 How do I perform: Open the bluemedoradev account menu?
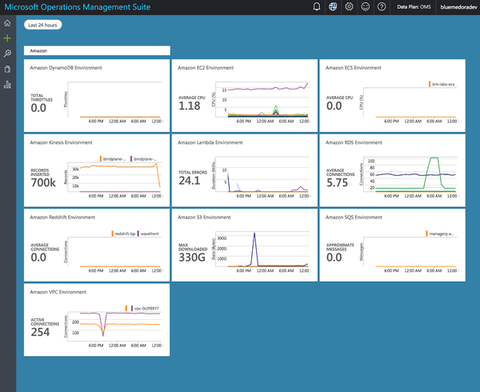coord(459,7)
